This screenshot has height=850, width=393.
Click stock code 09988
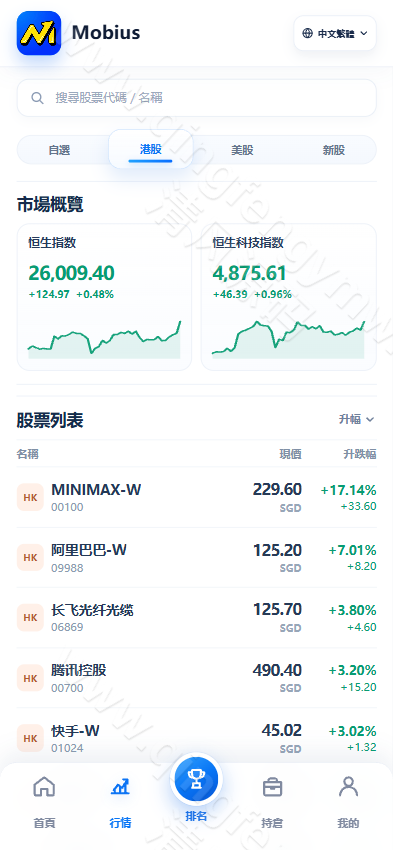[67, 568]
